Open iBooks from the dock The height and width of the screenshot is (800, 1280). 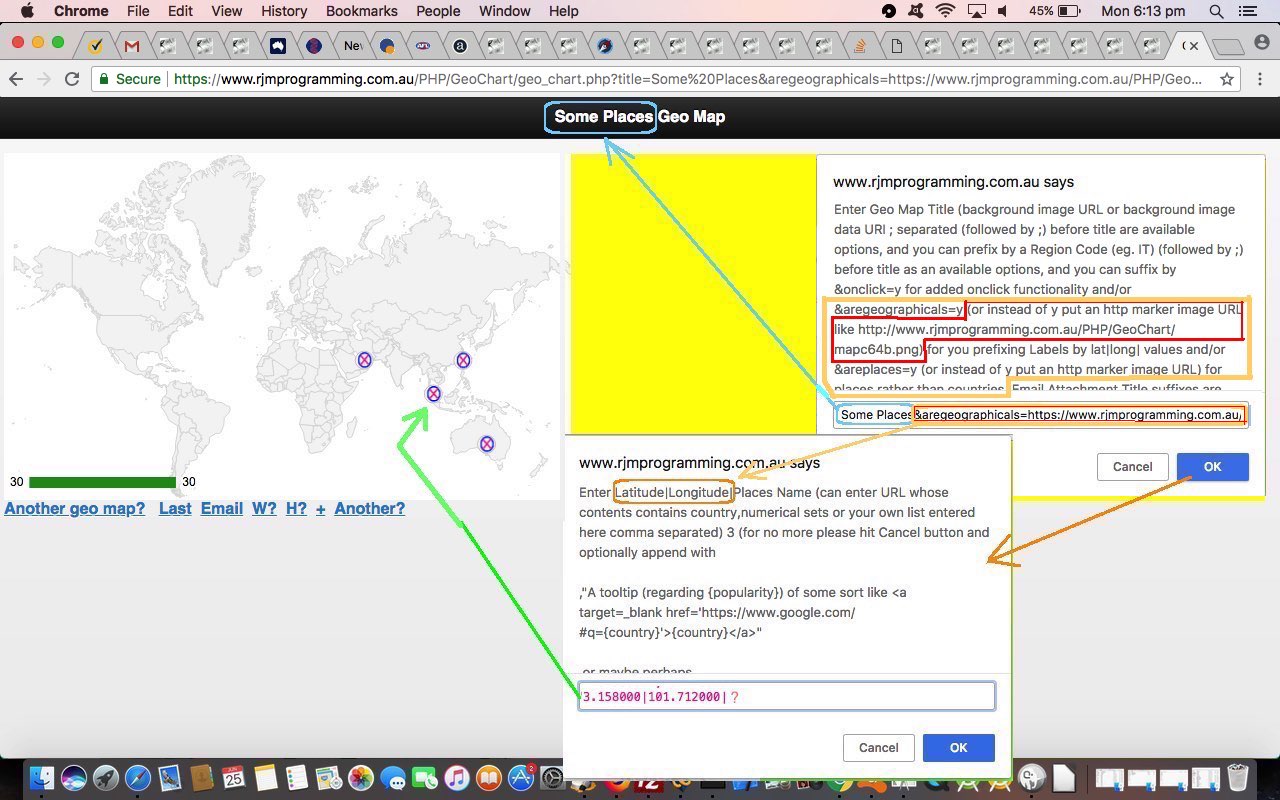pyautogui.click(x=489, y=778)
